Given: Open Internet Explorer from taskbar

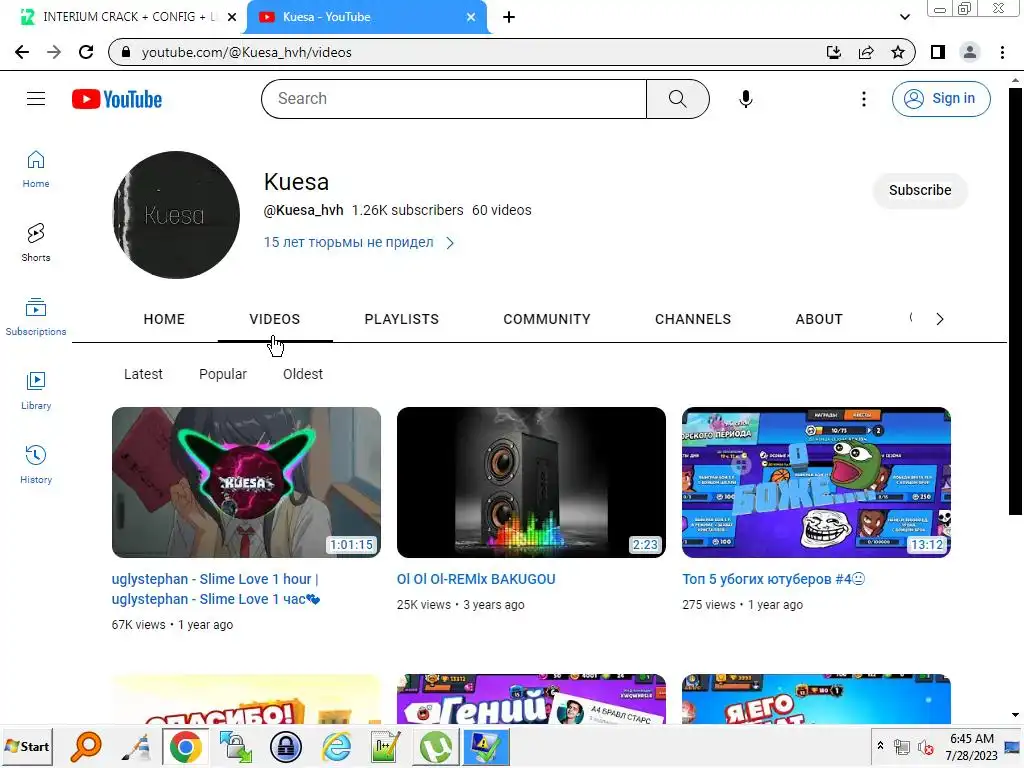Looking at the screenshot, I should 337,747.
